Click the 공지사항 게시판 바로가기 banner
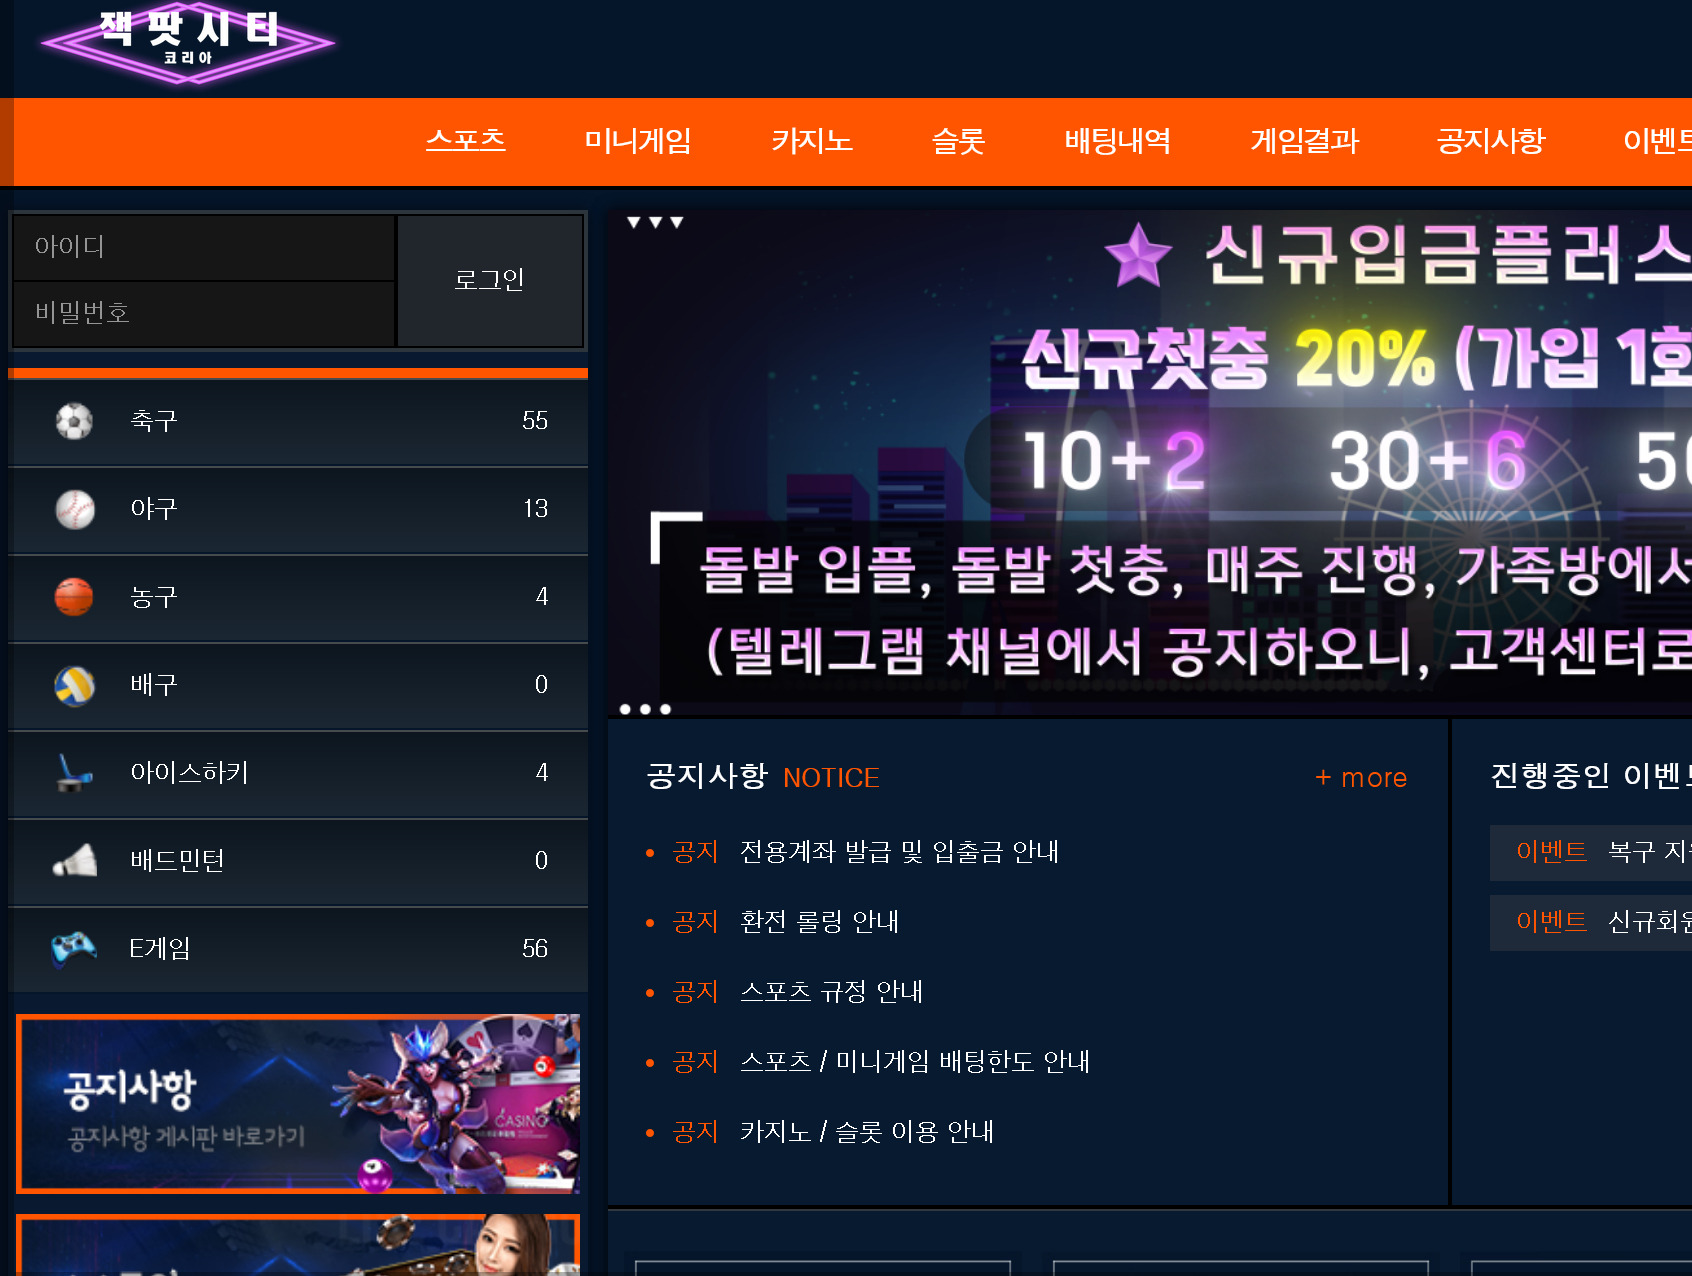Screen dimensions: 1692x1276 (x=297, y=1104)
